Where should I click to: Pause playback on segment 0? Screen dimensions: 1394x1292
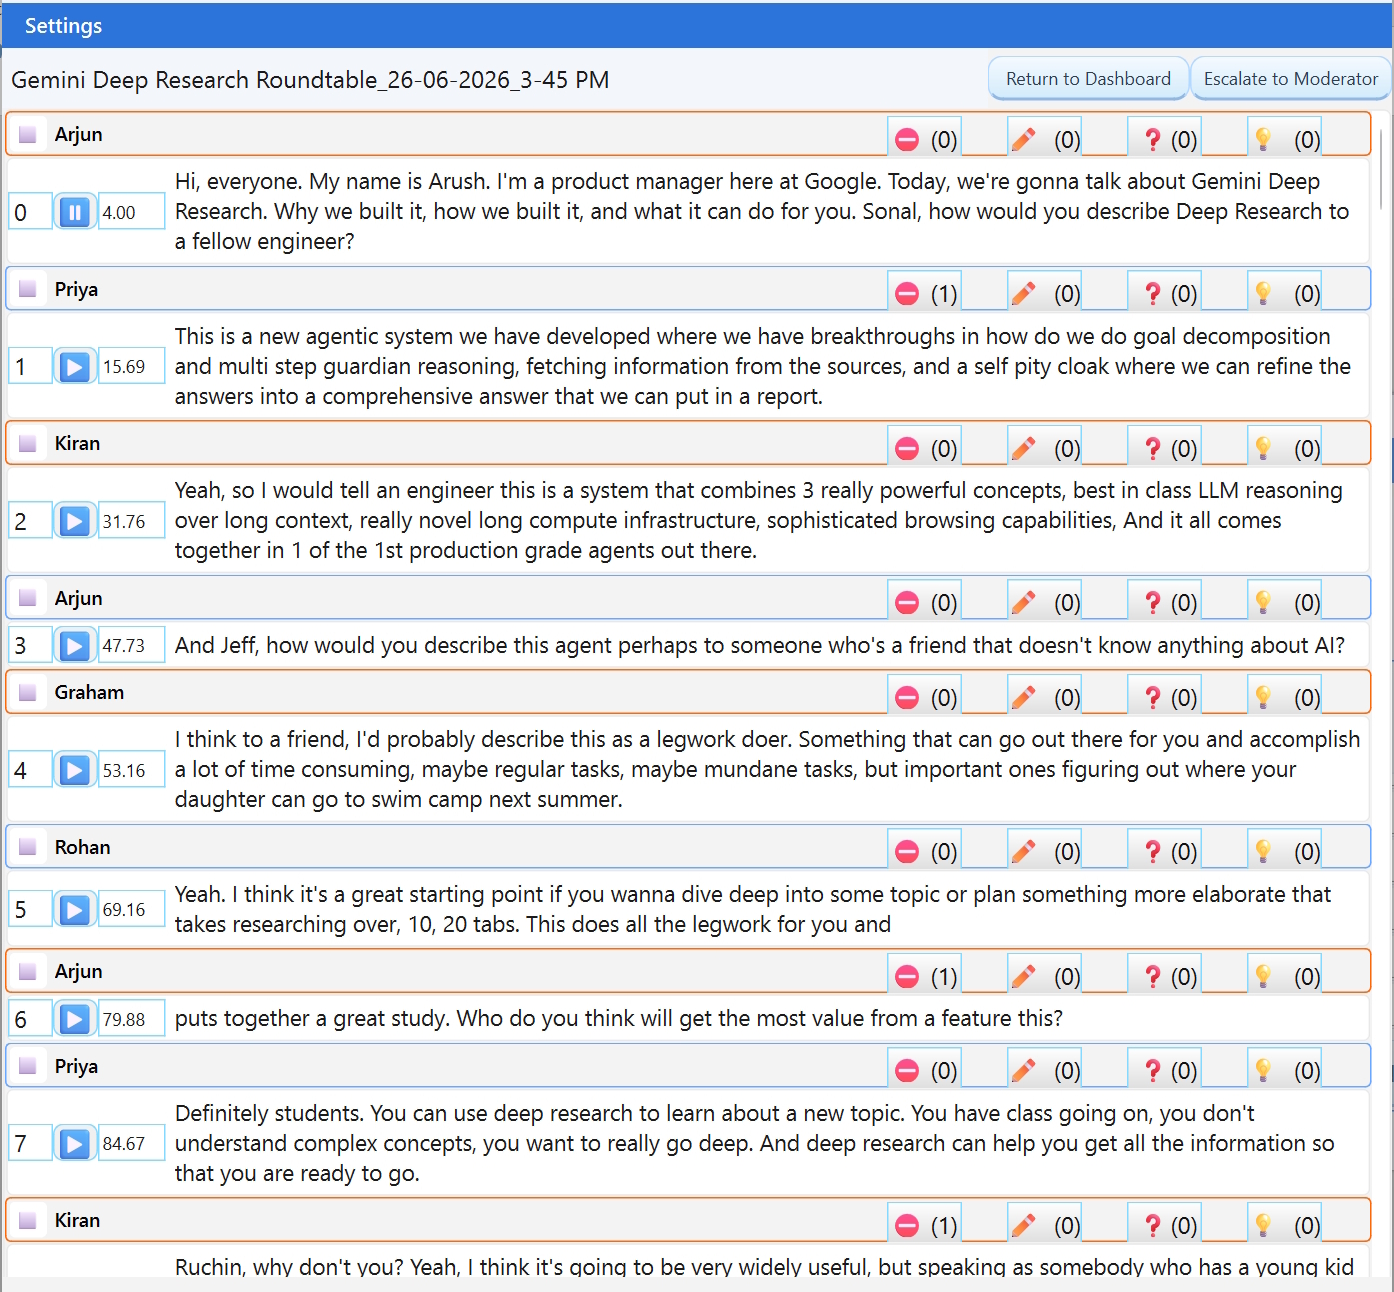point(75,212)
